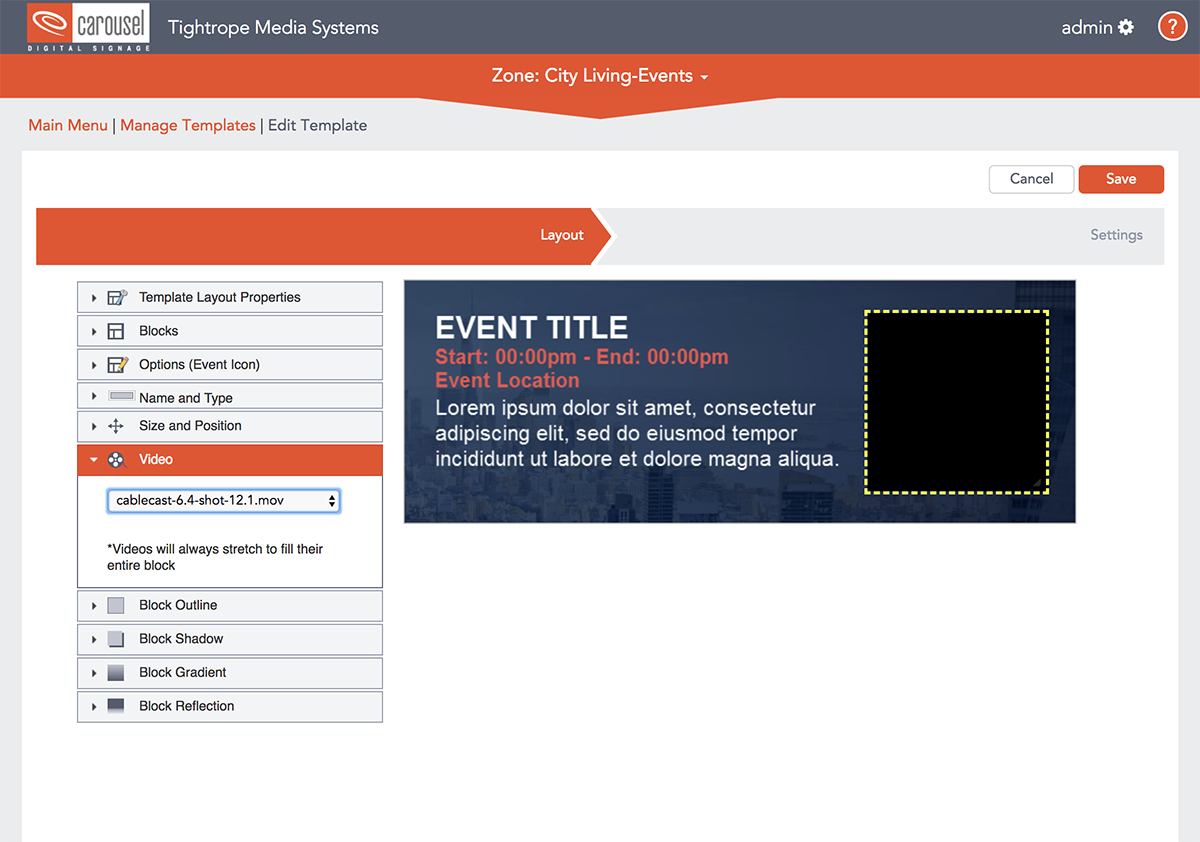
Task: Click the Template Layout Properties icon
Action: (117, 297)
